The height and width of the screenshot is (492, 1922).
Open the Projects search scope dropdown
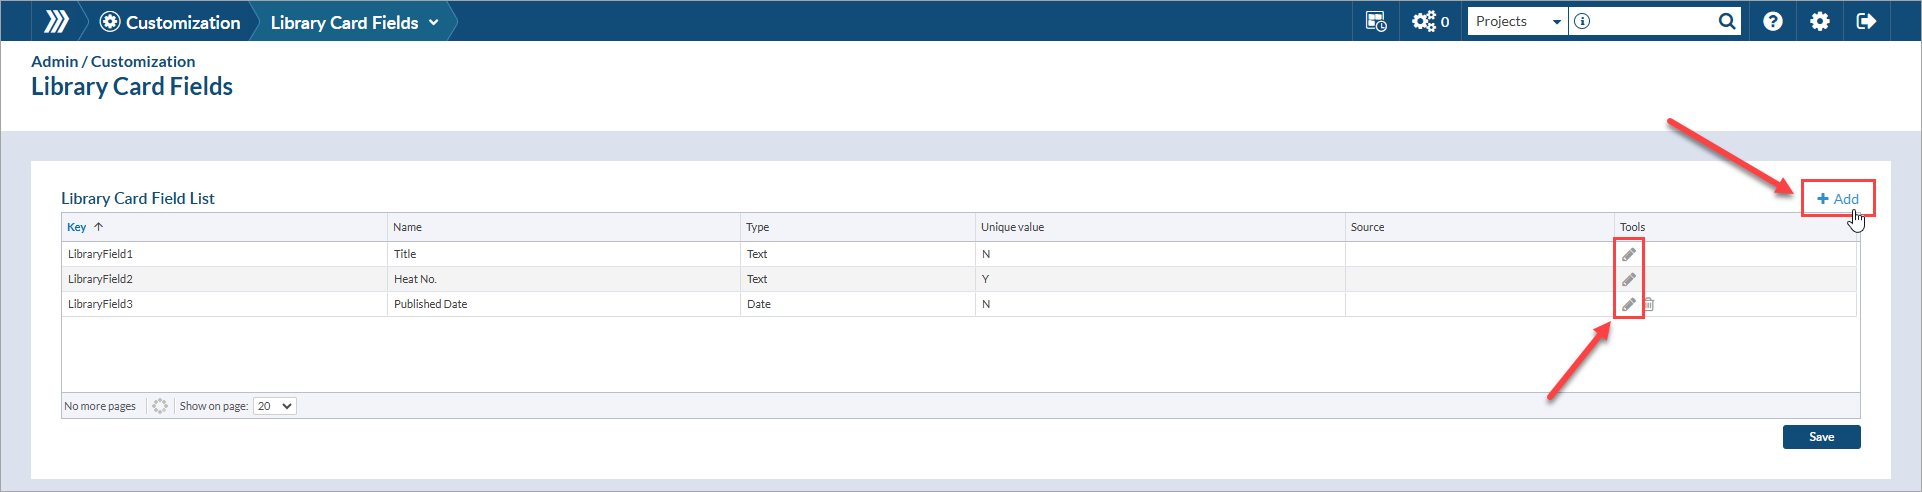(1517, 21)
